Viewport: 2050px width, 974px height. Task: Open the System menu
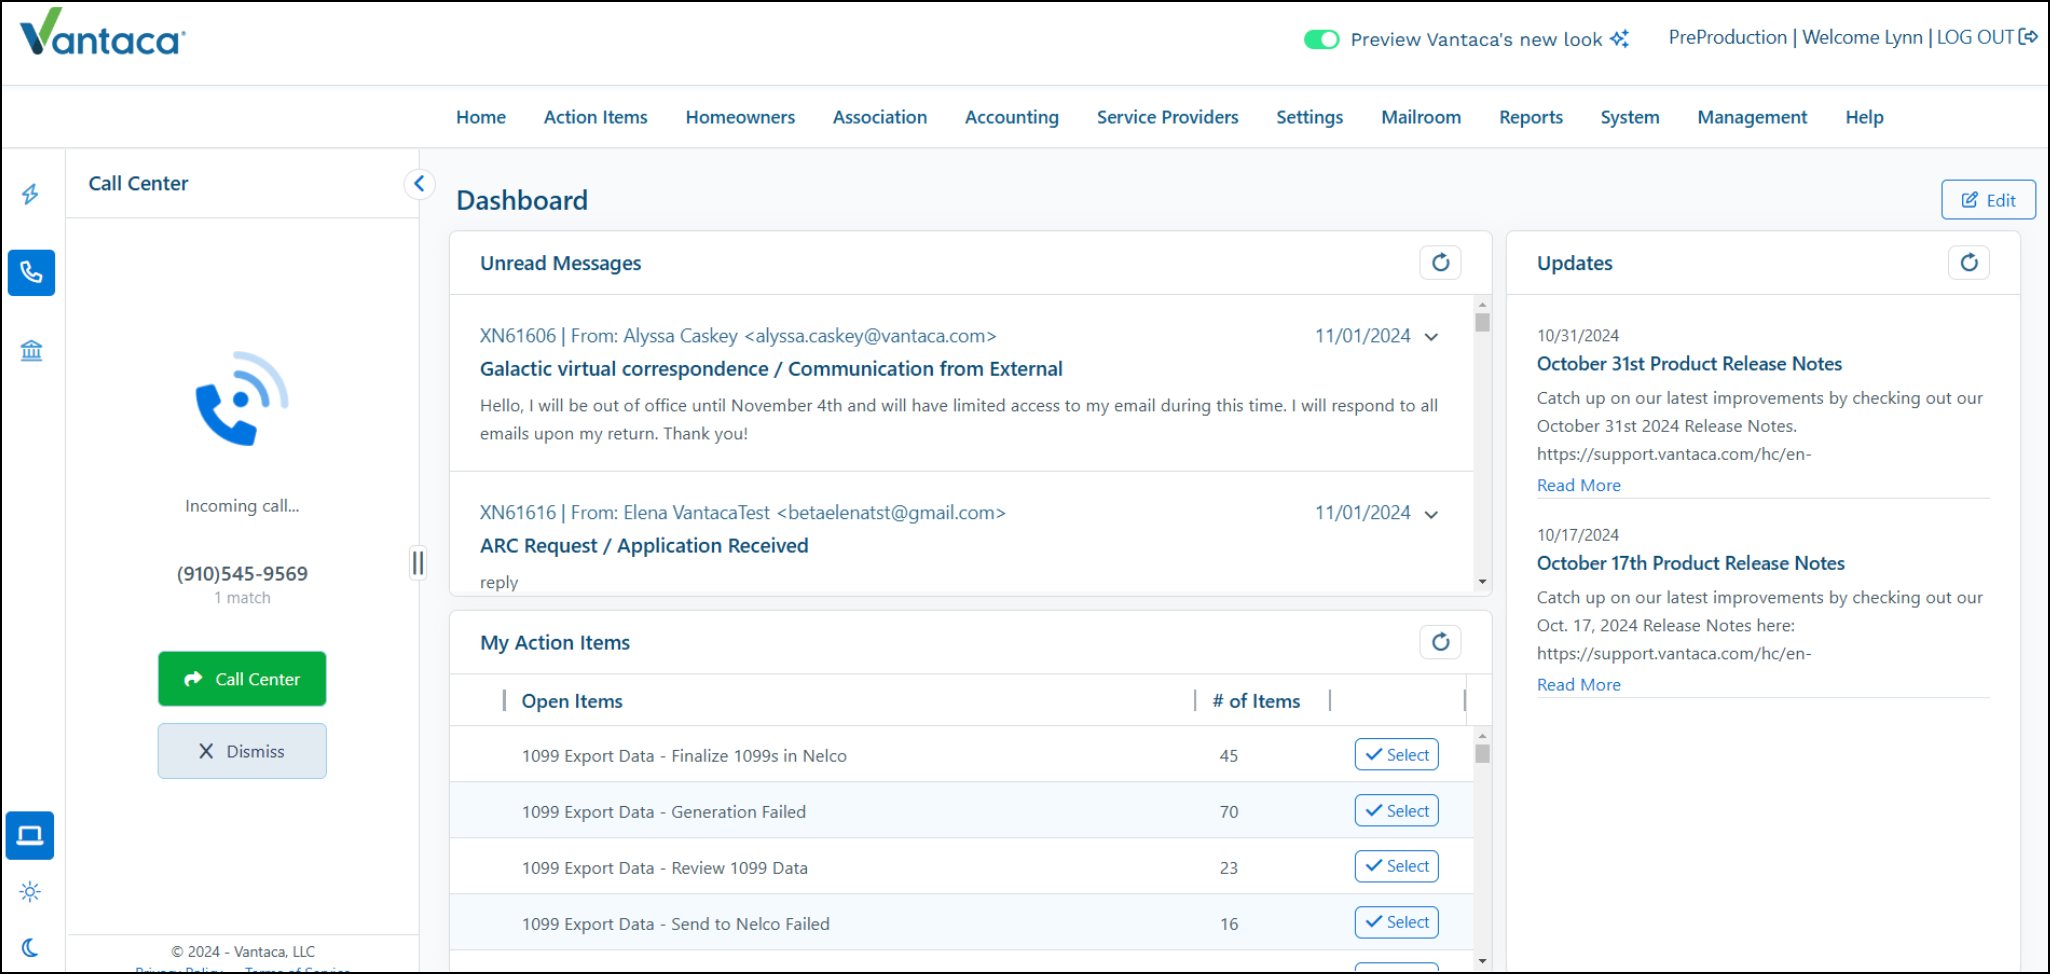1630,117
